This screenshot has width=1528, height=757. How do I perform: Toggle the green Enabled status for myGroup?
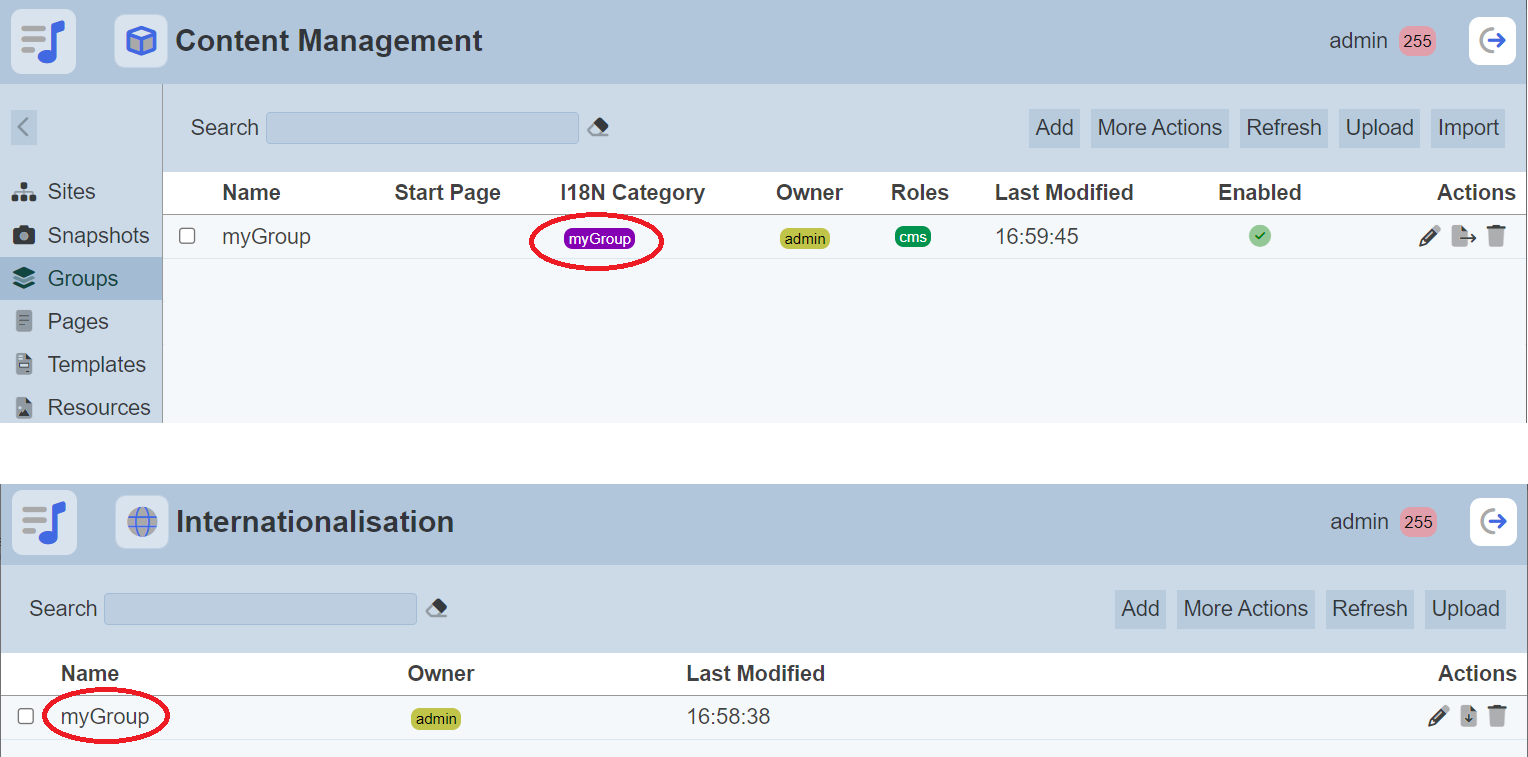(x=1260, y=236)
